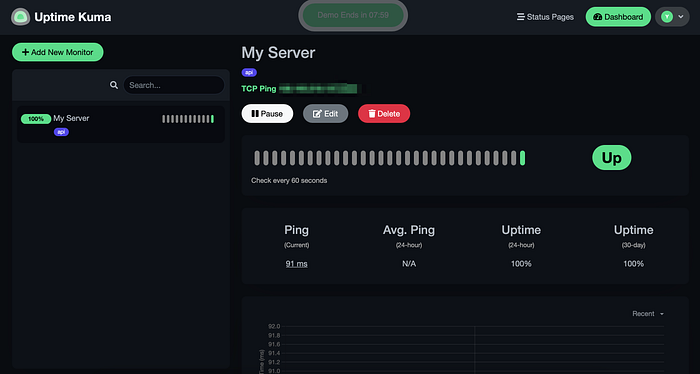
Task: Edit the My Server monitor
Action: tap(325, 113)
